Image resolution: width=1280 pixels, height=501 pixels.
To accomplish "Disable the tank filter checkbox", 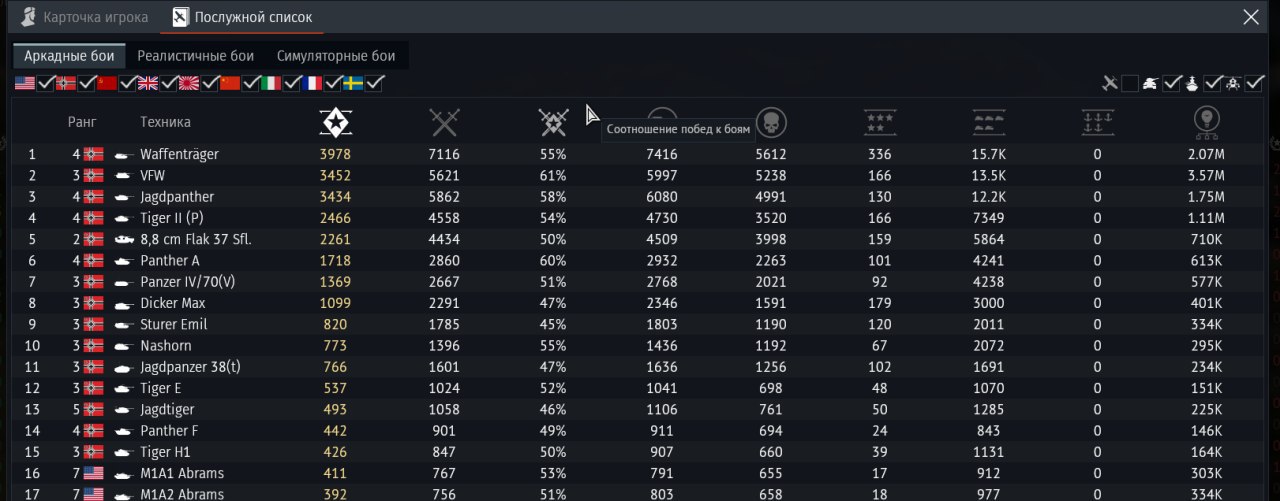I will coord(1172,83).
